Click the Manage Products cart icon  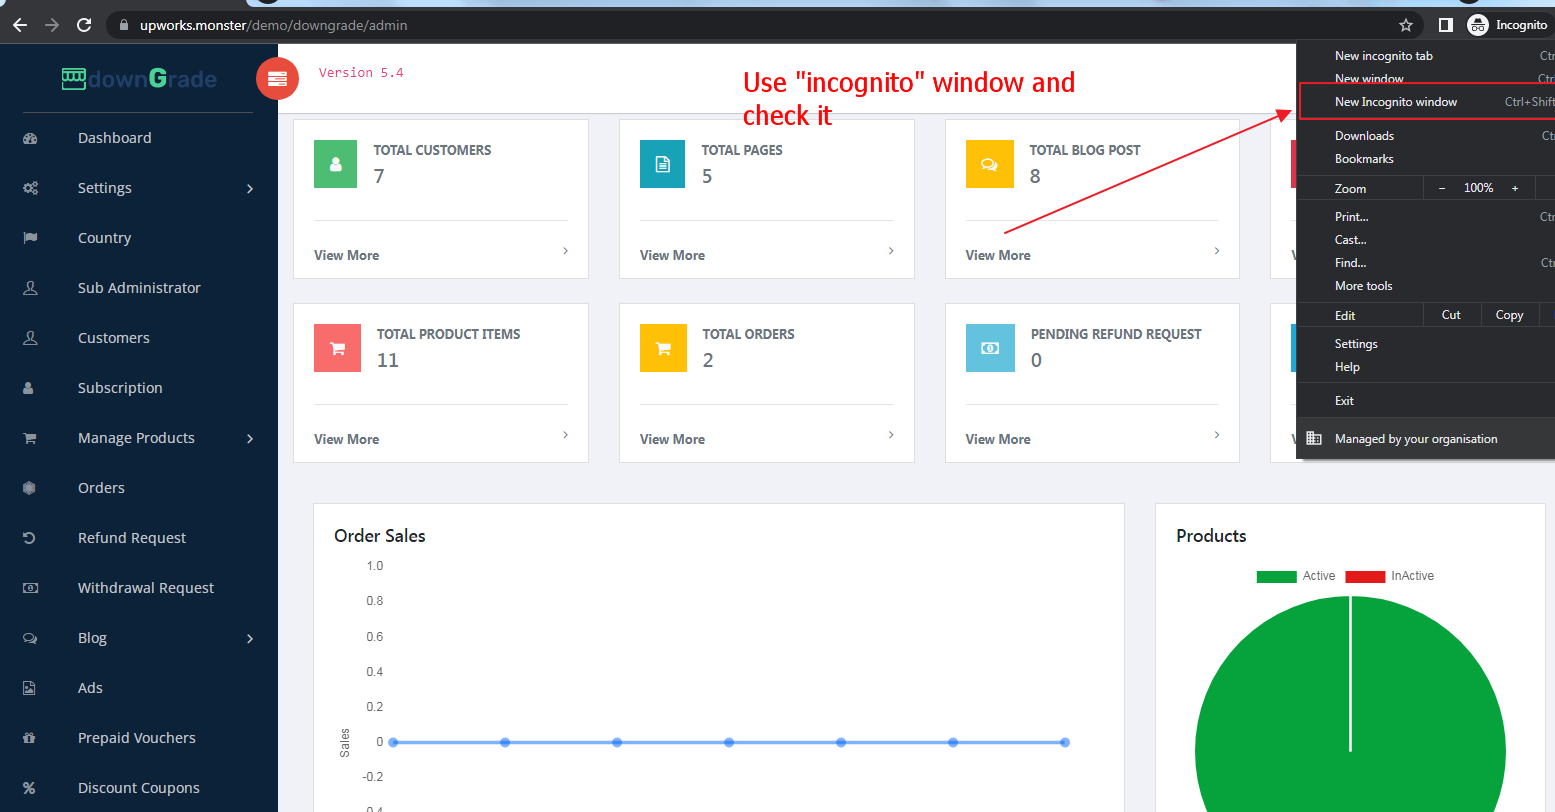point(30,438)
